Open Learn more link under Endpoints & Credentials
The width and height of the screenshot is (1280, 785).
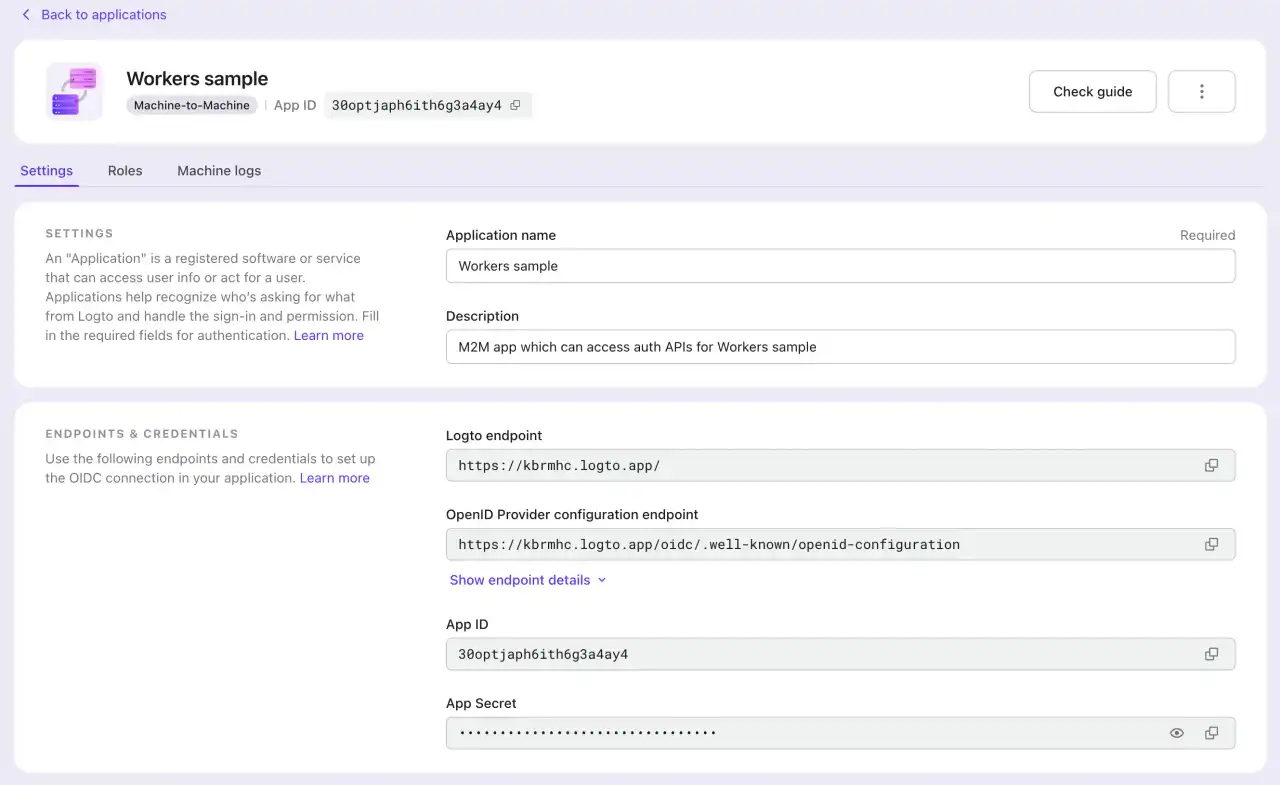click(x=334, y=477)
